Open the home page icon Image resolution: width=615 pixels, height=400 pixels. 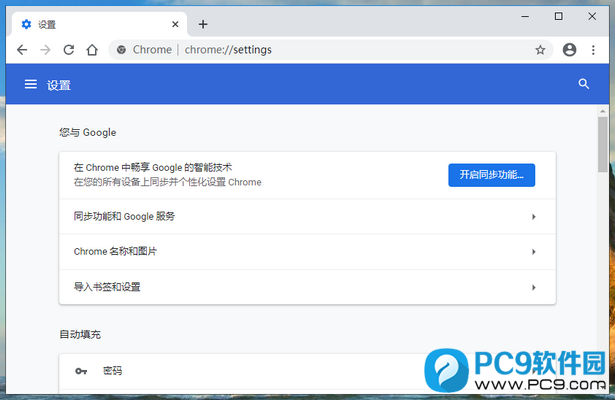(92, 50)
